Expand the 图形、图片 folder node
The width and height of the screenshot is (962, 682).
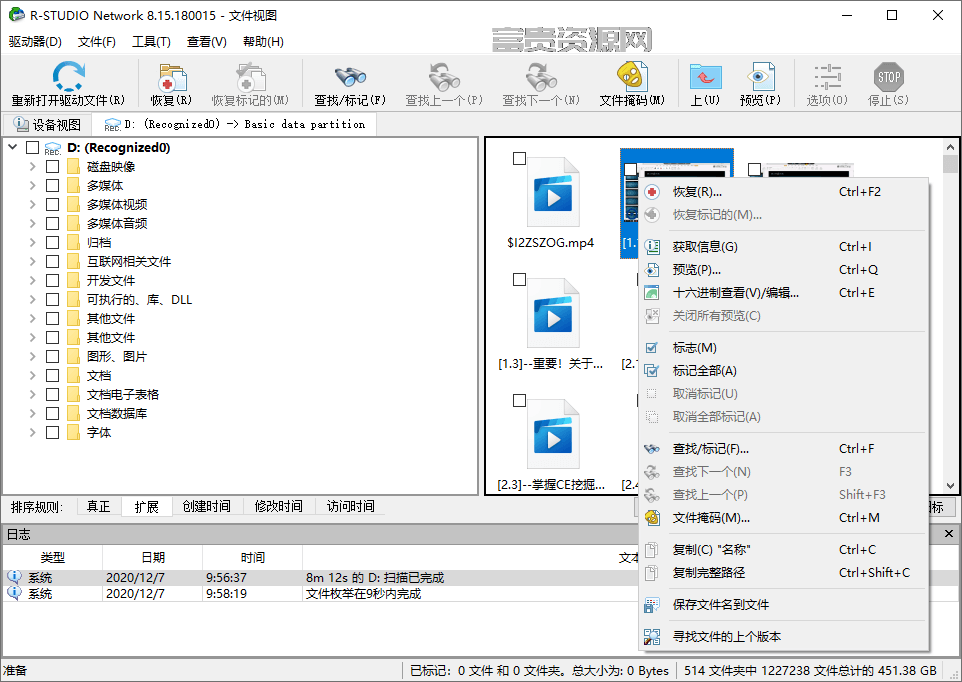(x=33, y=356)
